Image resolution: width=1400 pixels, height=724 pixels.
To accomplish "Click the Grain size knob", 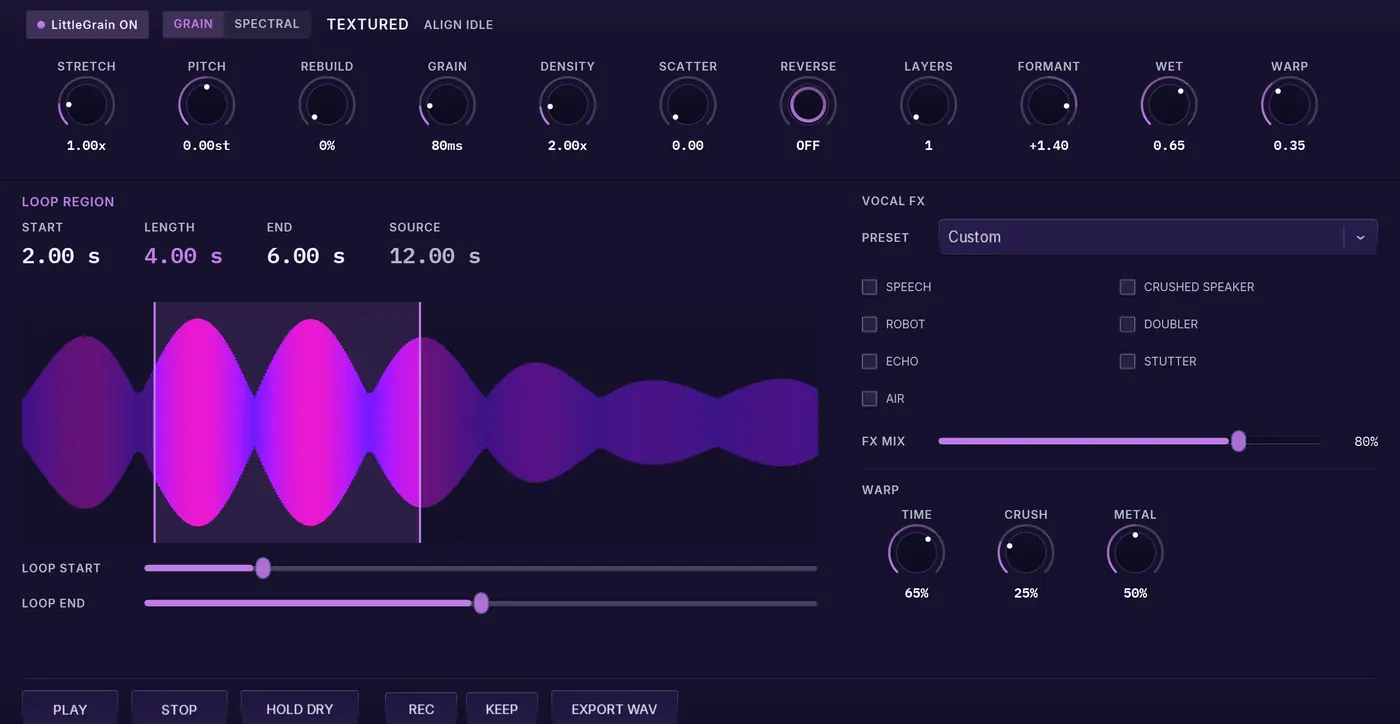I will click(x=447, y=105).
